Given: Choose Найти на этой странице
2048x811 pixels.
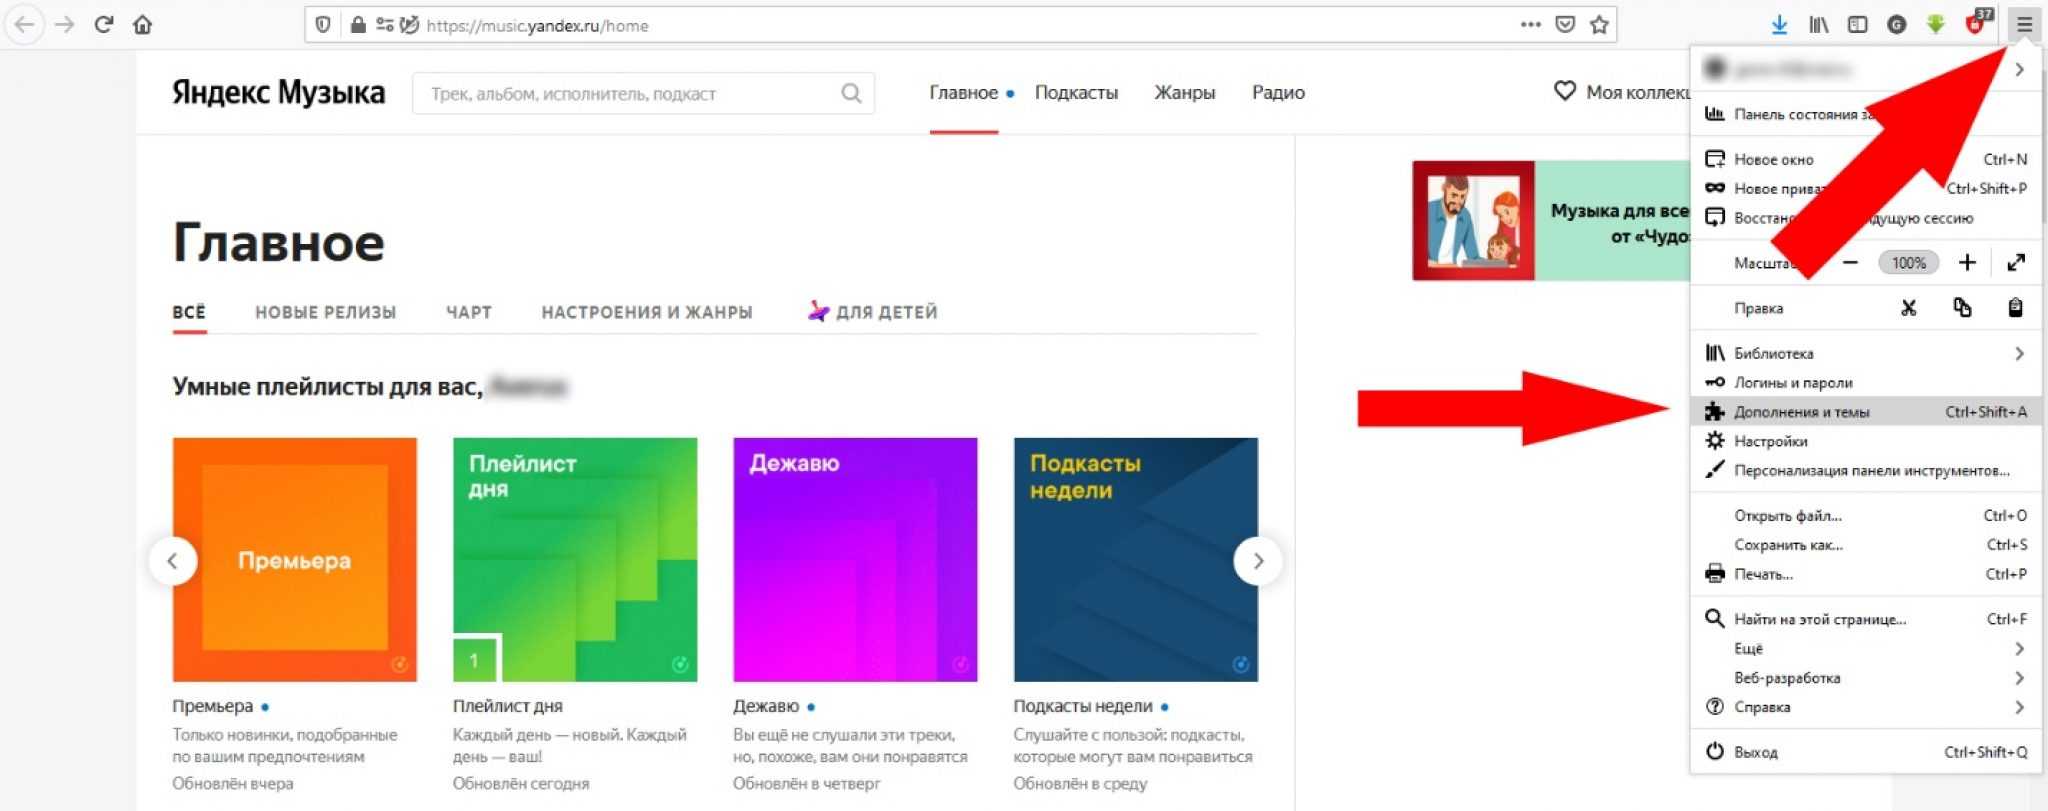Looking at the screenshot, I should pyautogui.click(x=1867, y=619).
